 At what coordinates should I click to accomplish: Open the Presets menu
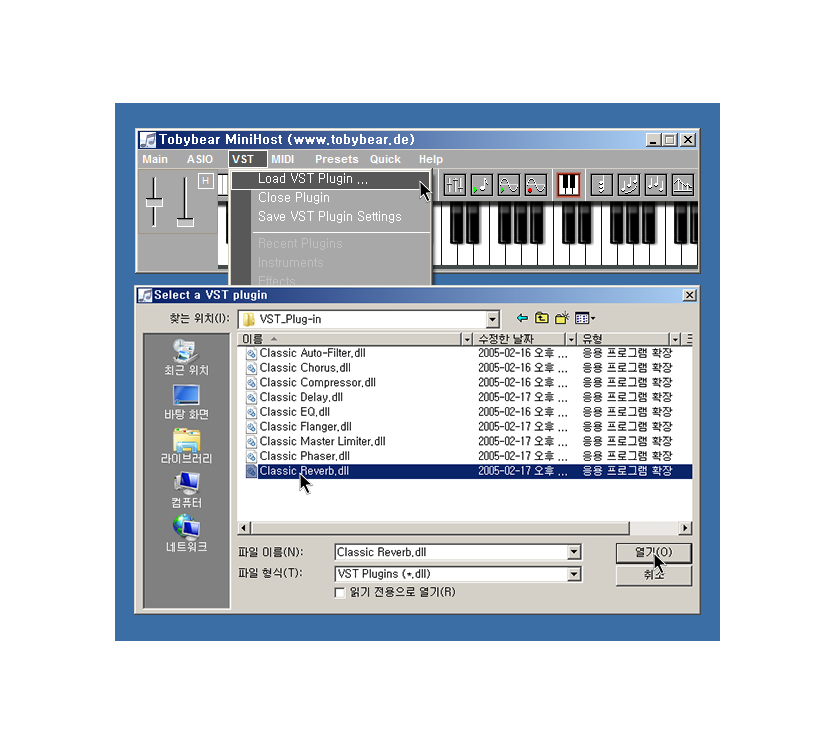click(337, 159)
